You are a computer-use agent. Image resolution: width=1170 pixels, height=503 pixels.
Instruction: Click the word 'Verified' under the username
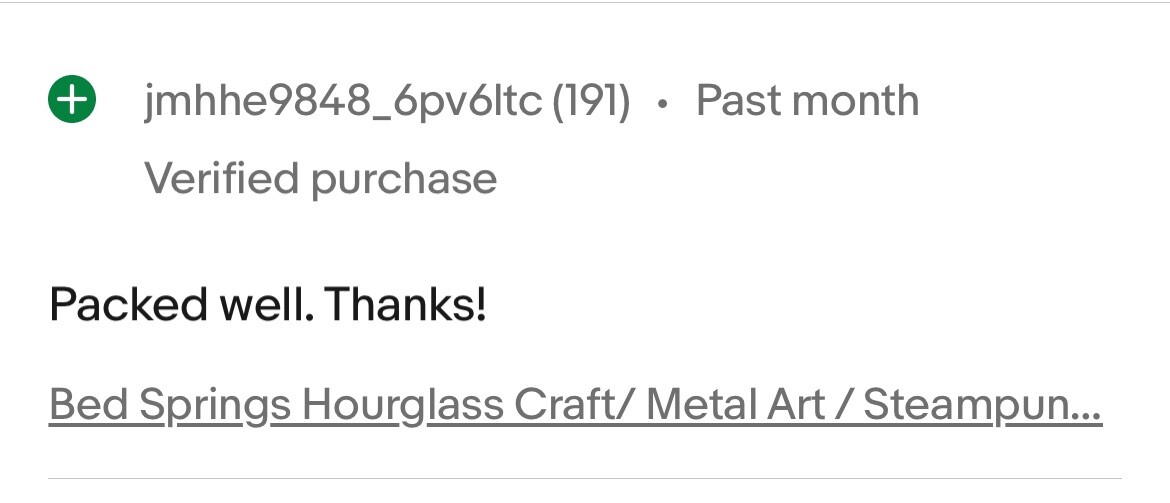(222, 179)
